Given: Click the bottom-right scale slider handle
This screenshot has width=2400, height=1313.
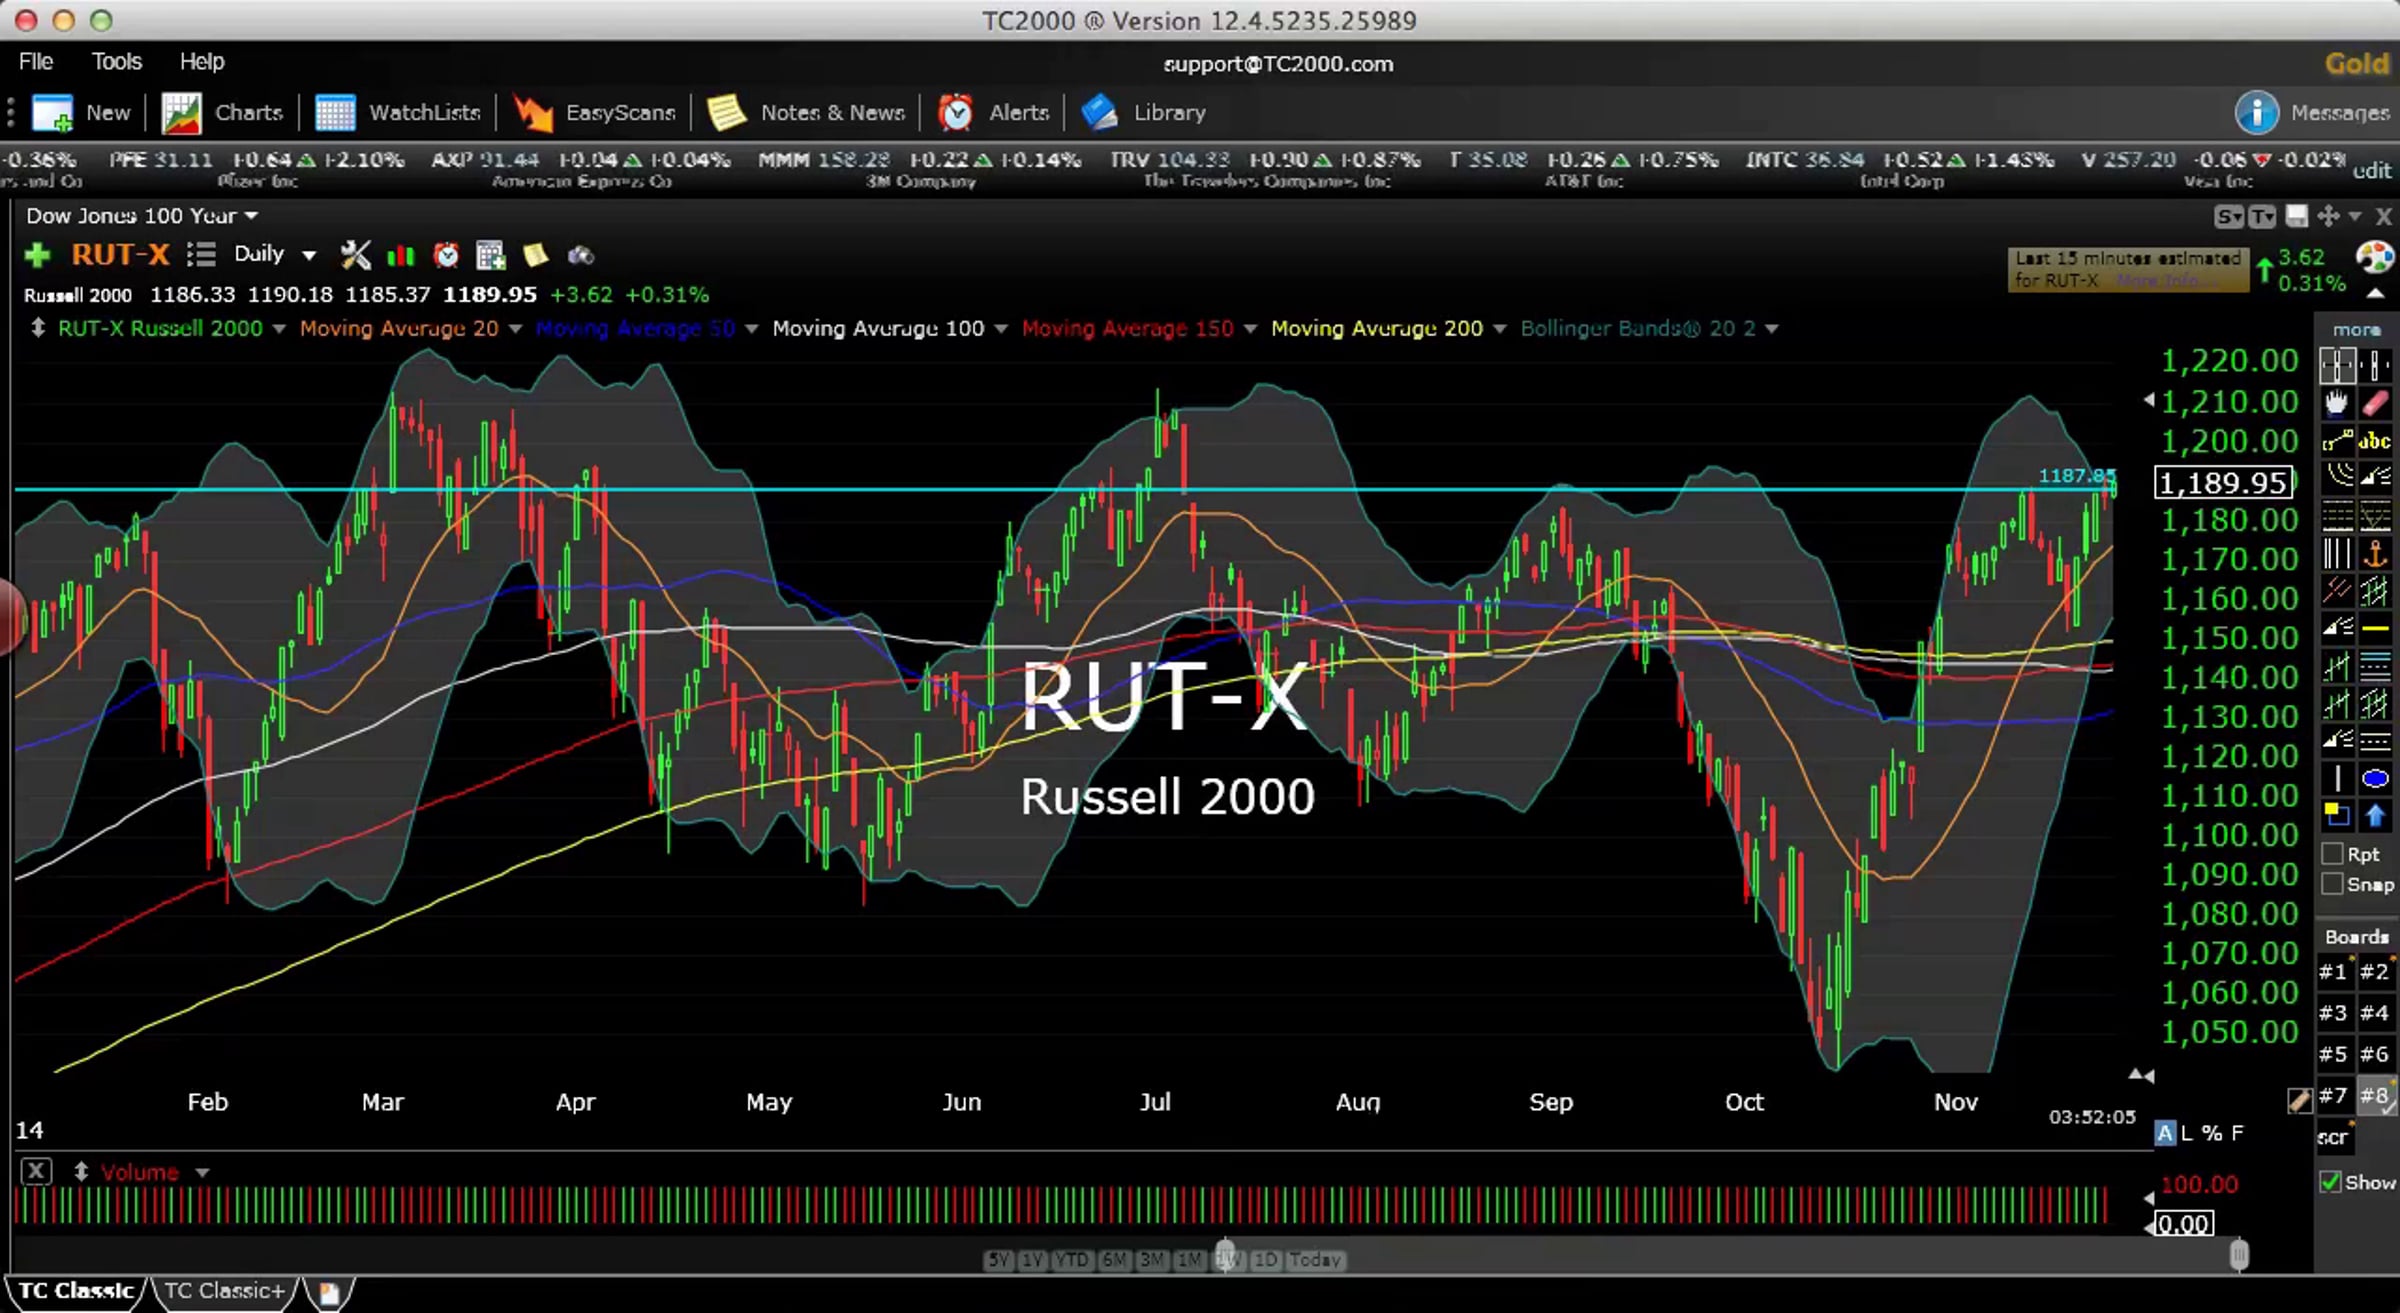Looking at the screenshot, I should click(x=2238, y=1254).
